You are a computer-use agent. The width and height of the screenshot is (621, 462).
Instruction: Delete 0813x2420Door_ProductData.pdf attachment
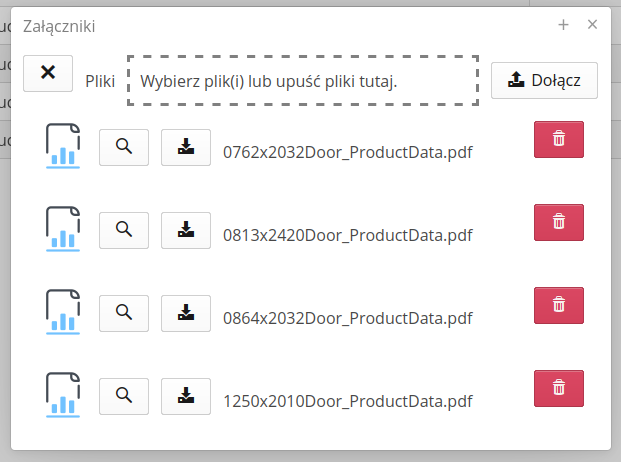pyautogui.click(x=559, y=222)
